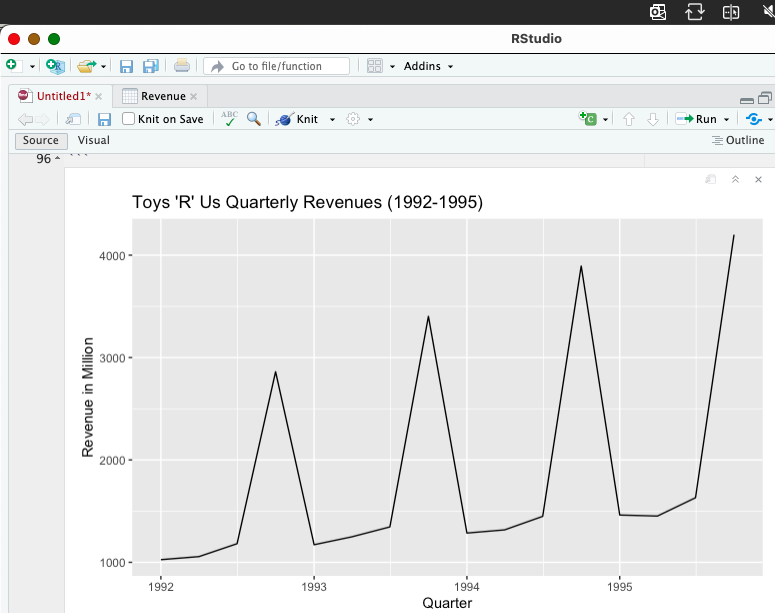The image size is (775, 613).
Task: Open Find/Replace magnifier icon
Action: [x=254, y=119]
